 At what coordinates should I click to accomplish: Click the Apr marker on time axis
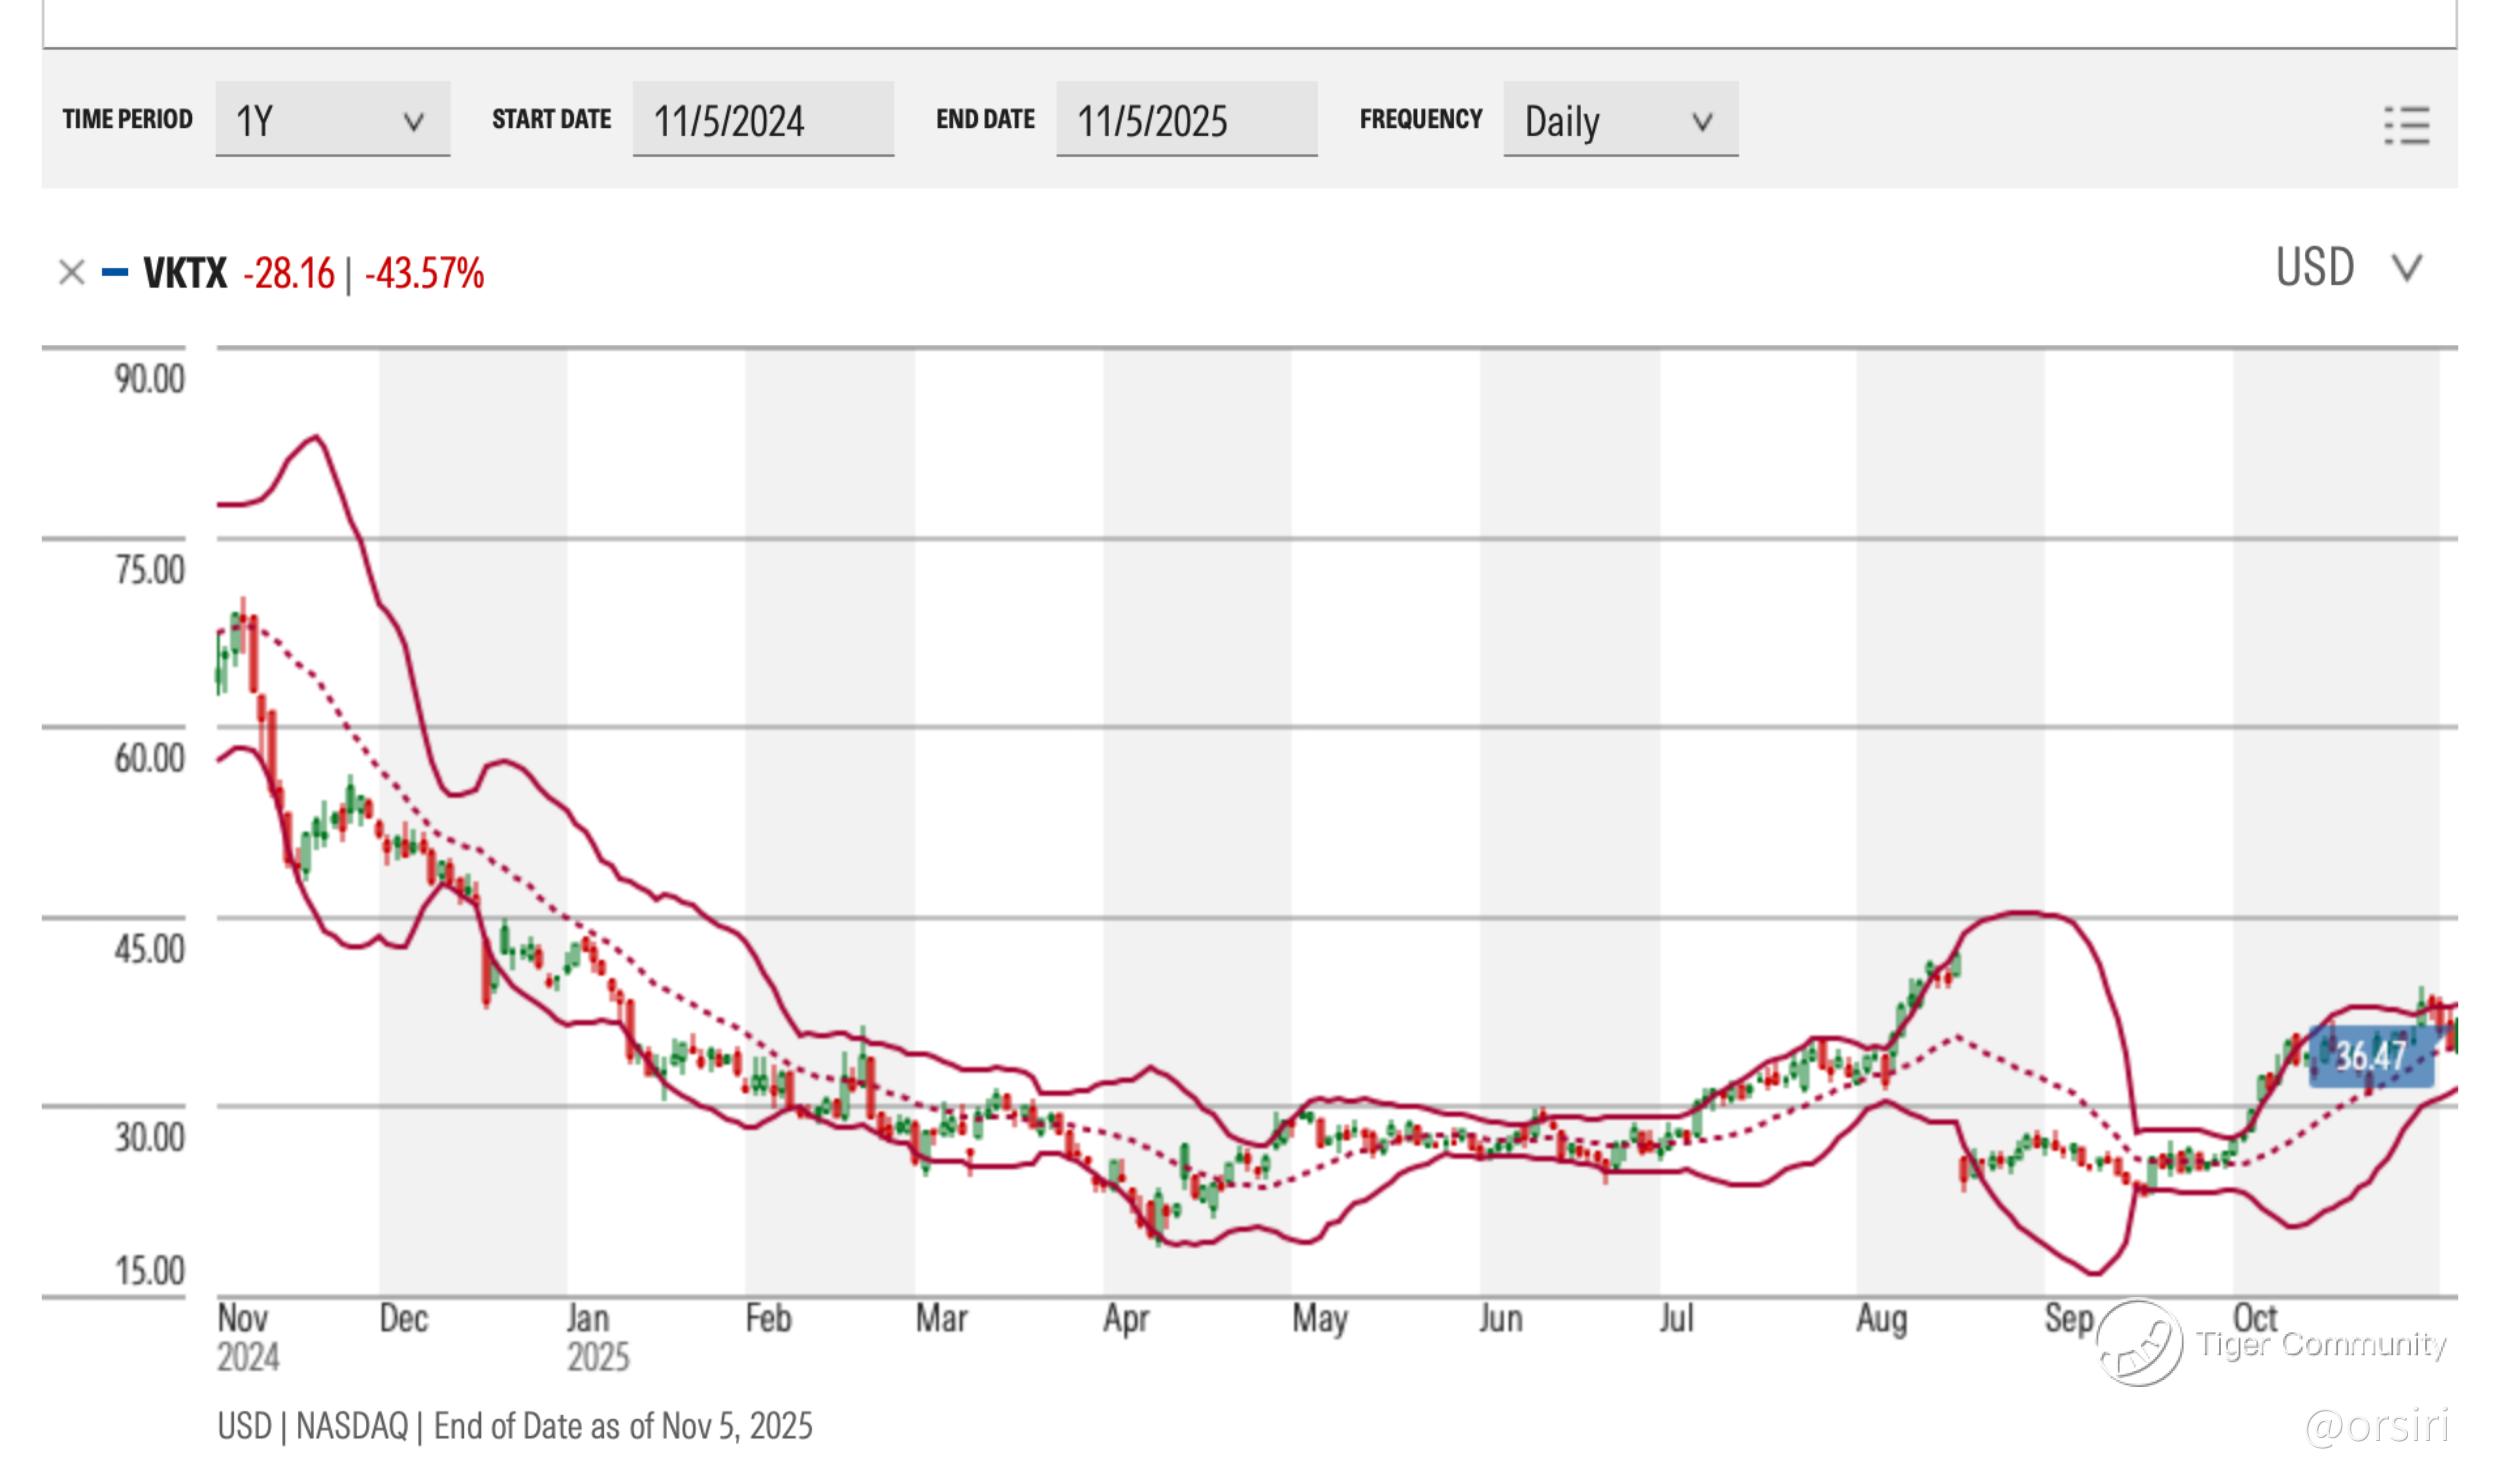pos(1125,1319)
